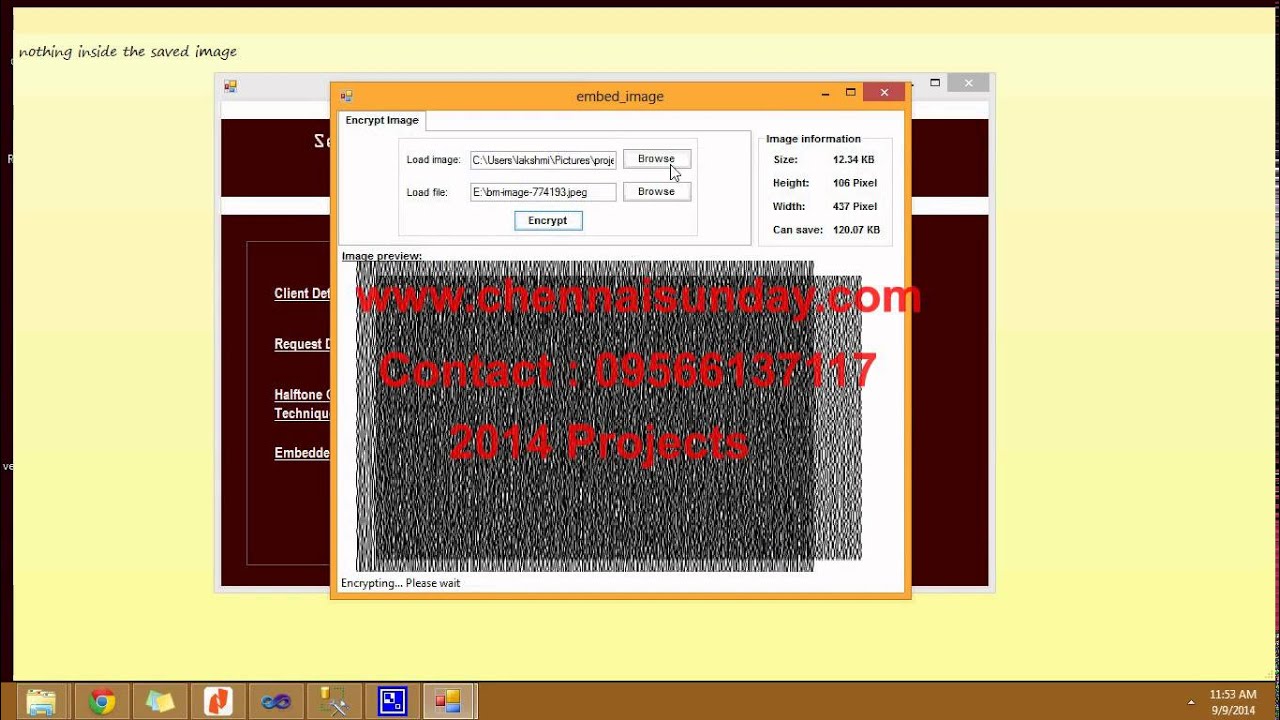This screenshot has width=1280, height=720.
Task: Minimize the embed_image window
Action: (x=825, y=94)
